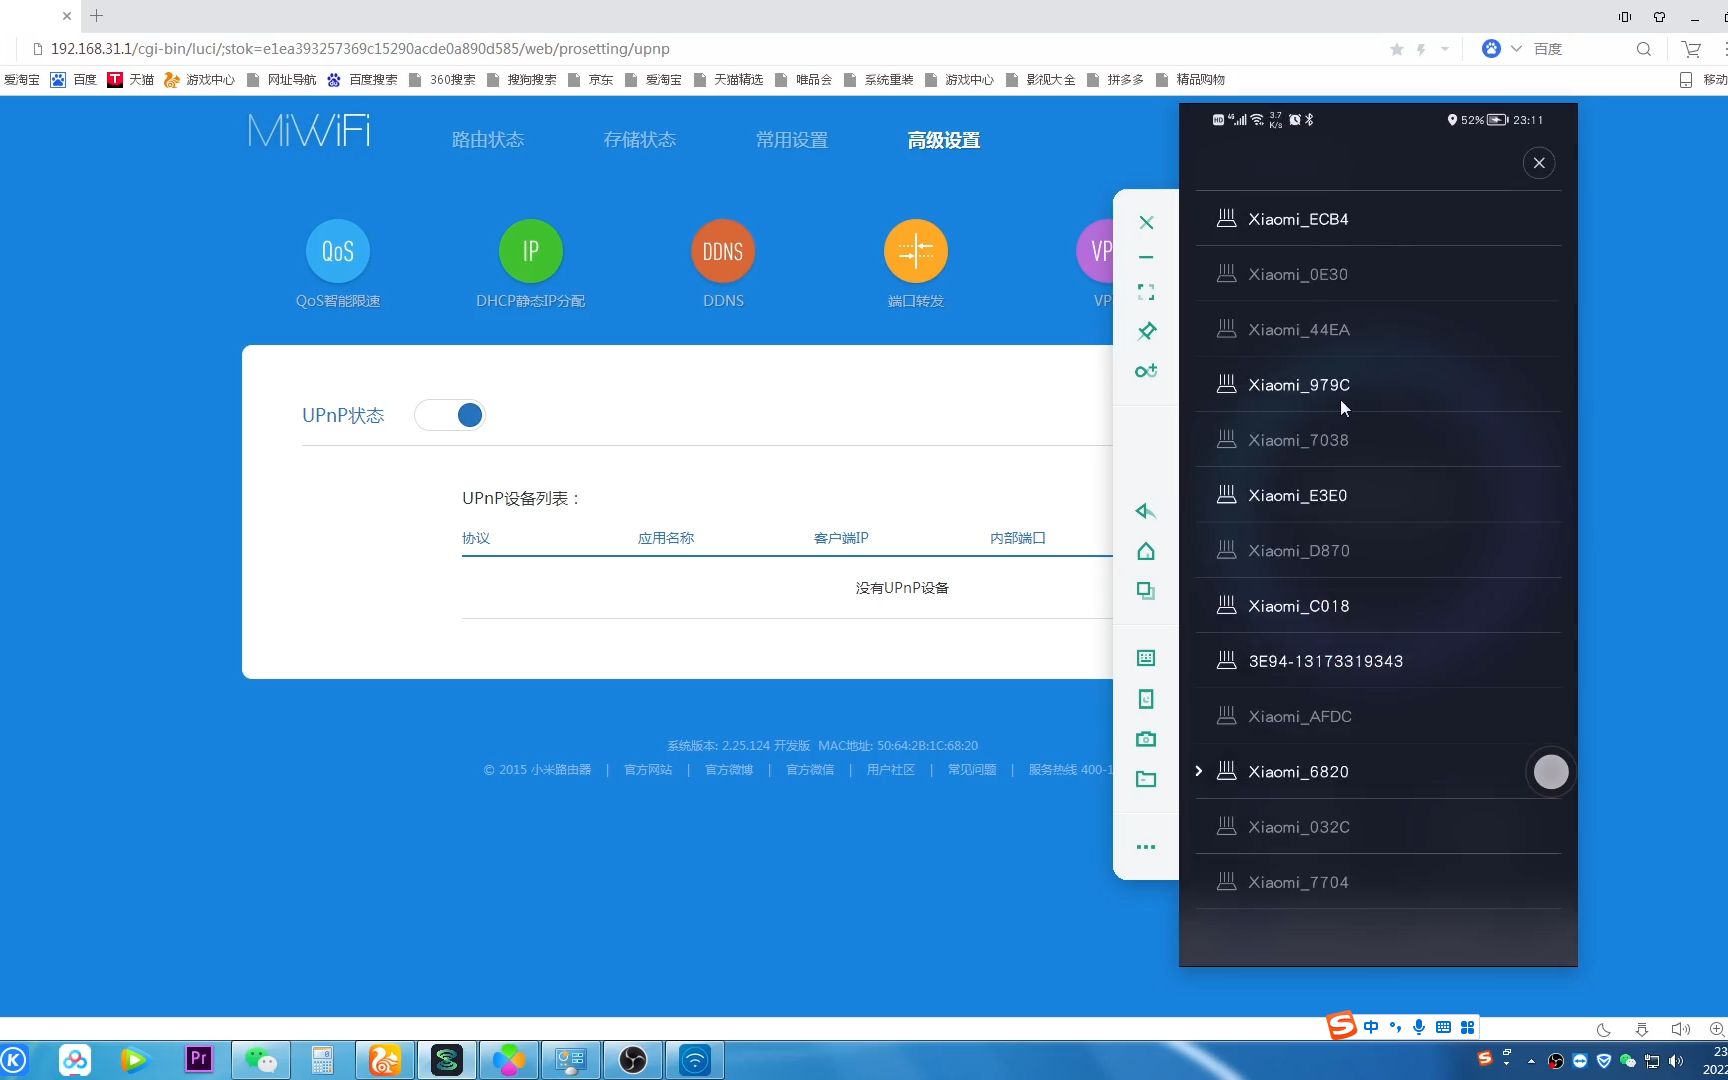Select Xiaomi_7038 Wi-Fi network
The height and width of the screenshot is (1080, 1728).
click(x=1378, y=440)
